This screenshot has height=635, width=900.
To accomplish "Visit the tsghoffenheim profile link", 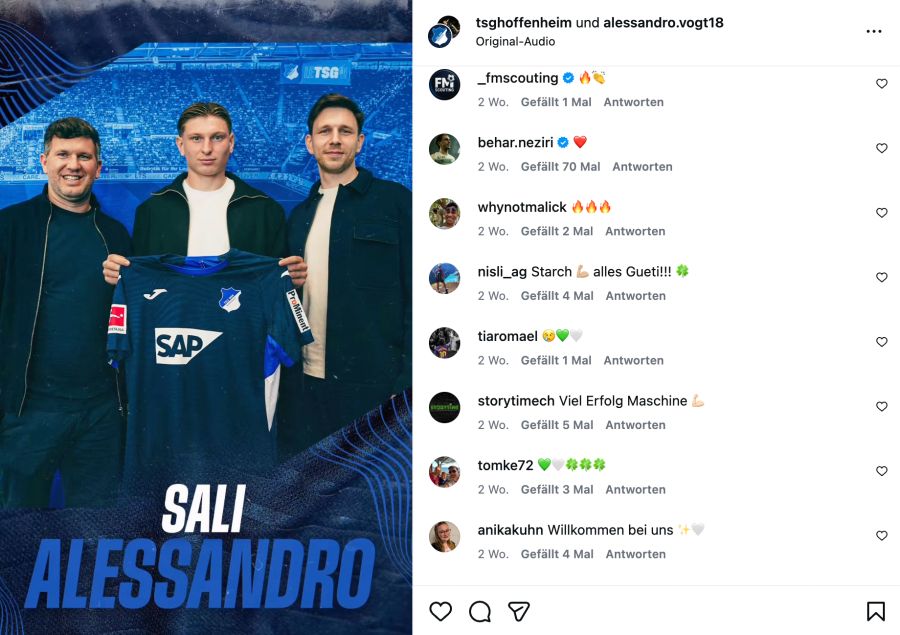I will (523, 23).
